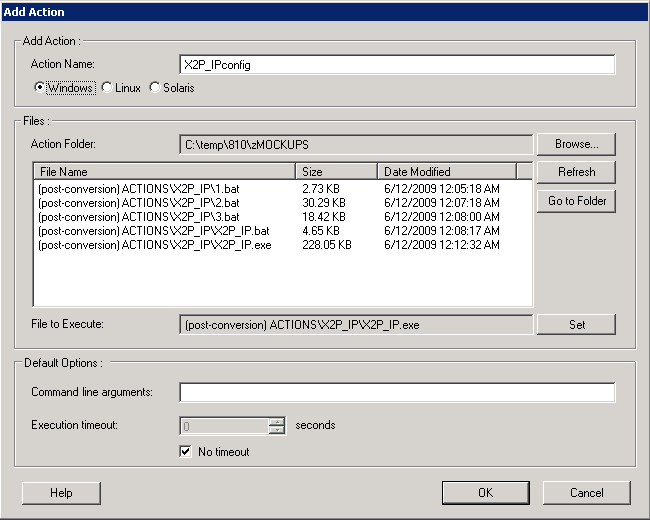Confirm with the OK button
Screen dimensions: 650x520
click(485, 493)
